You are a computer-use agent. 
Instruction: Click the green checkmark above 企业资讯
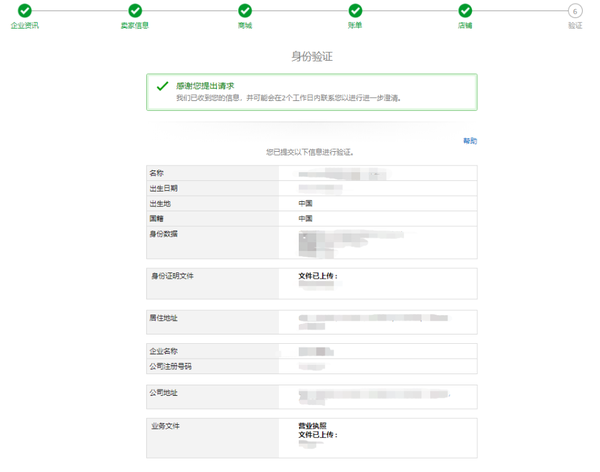pyautogui.click(x=25, y=11)
